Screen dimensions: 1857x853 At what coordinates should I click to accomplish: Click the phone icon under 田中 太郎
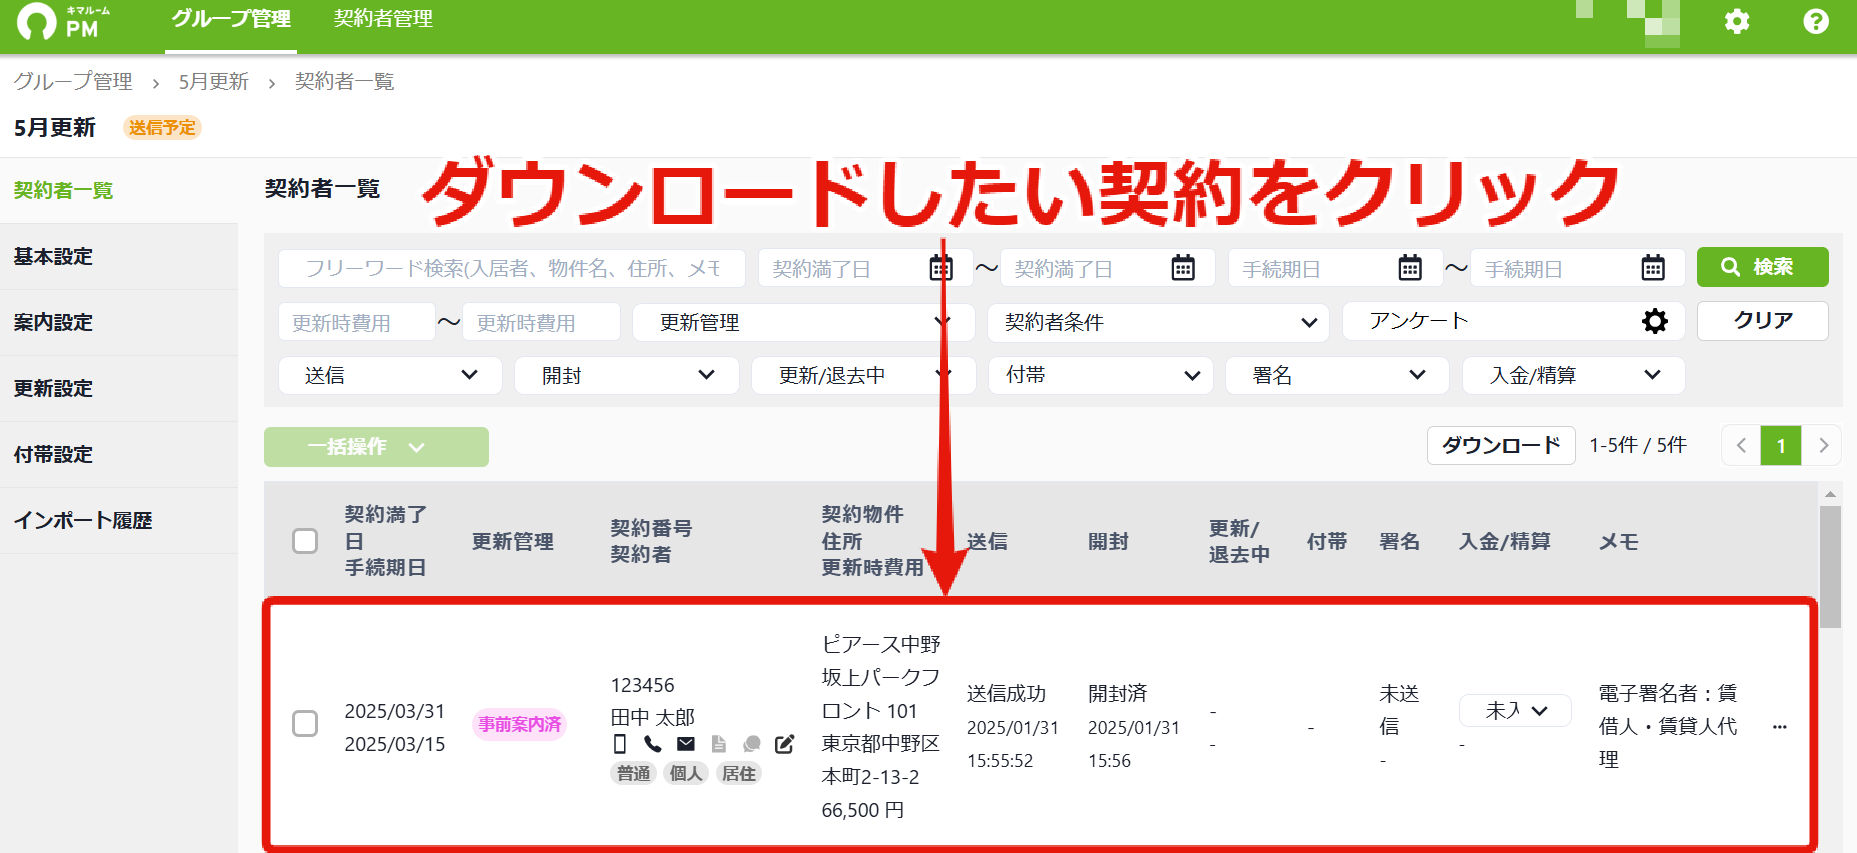coord(653,743)
